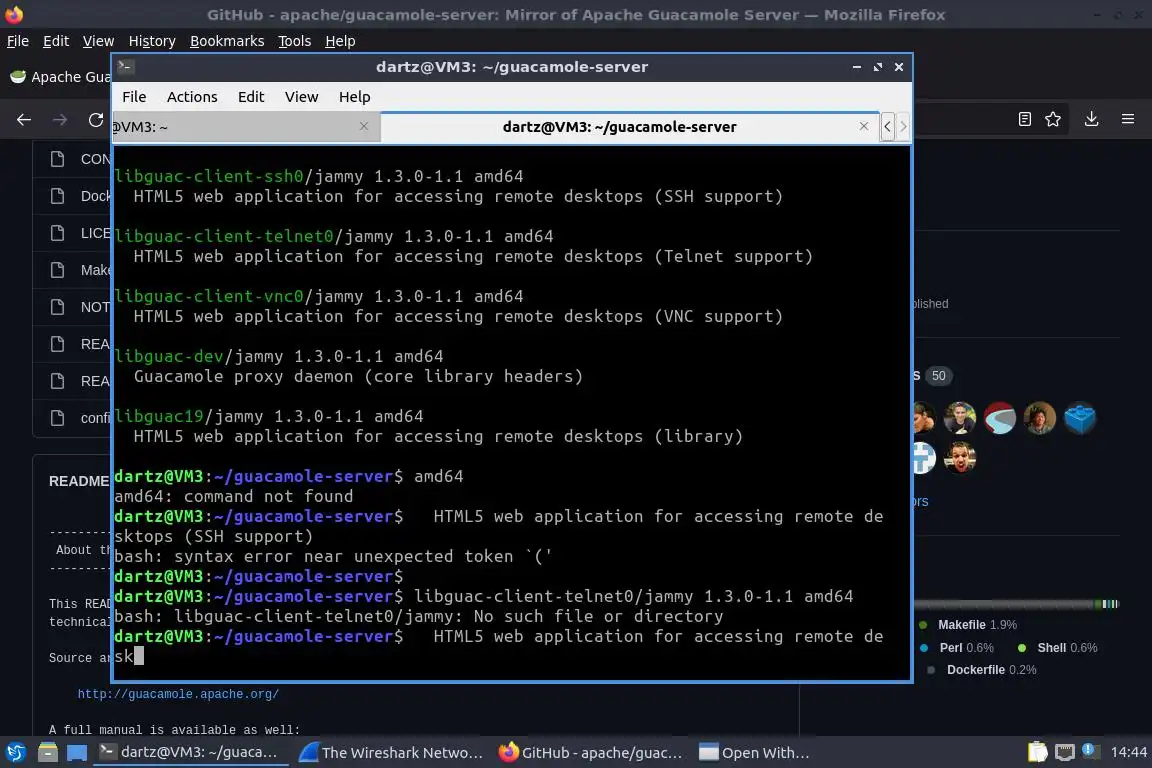The height and width of the screenshot is (768, 1152).
Task: Click the README heading on the GitHub page
Action: 79,481
